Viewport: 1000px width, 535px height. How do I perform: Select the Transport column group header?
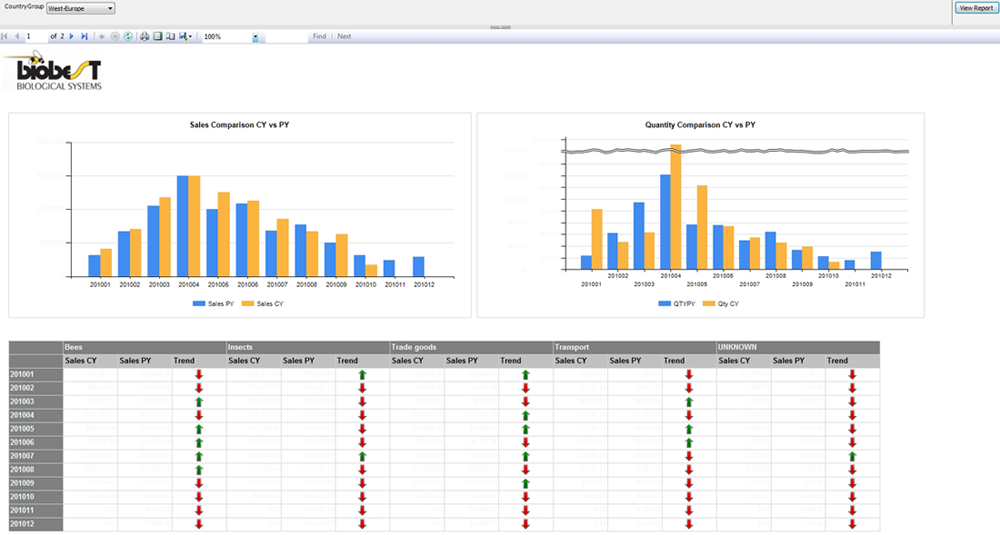click(635, 348)
